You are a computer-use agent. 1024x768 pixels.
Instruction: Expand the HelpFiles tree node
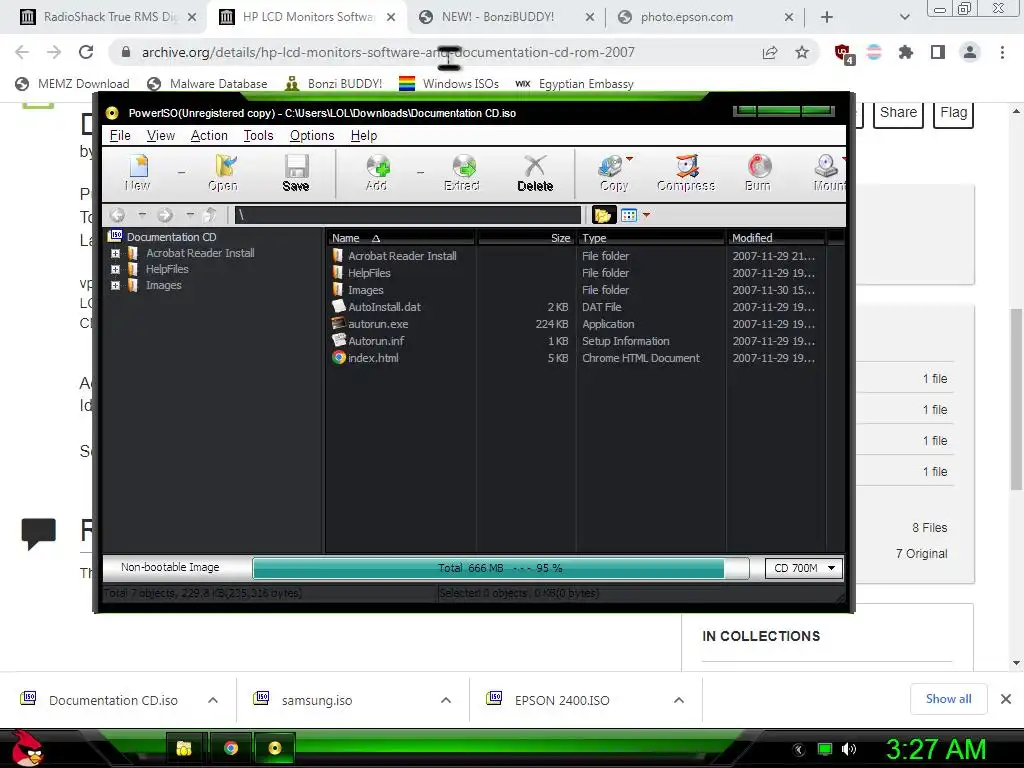(x=116, y=269)
